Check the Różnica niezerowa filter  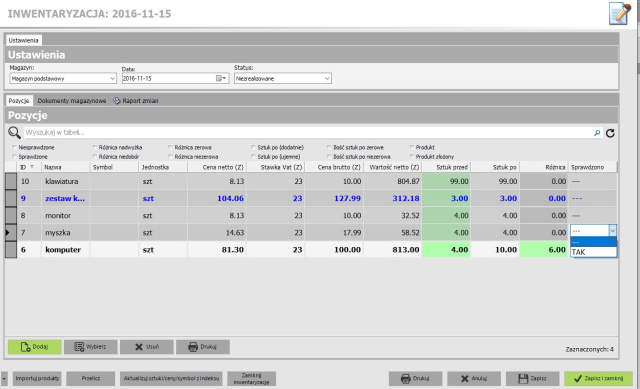171,157
